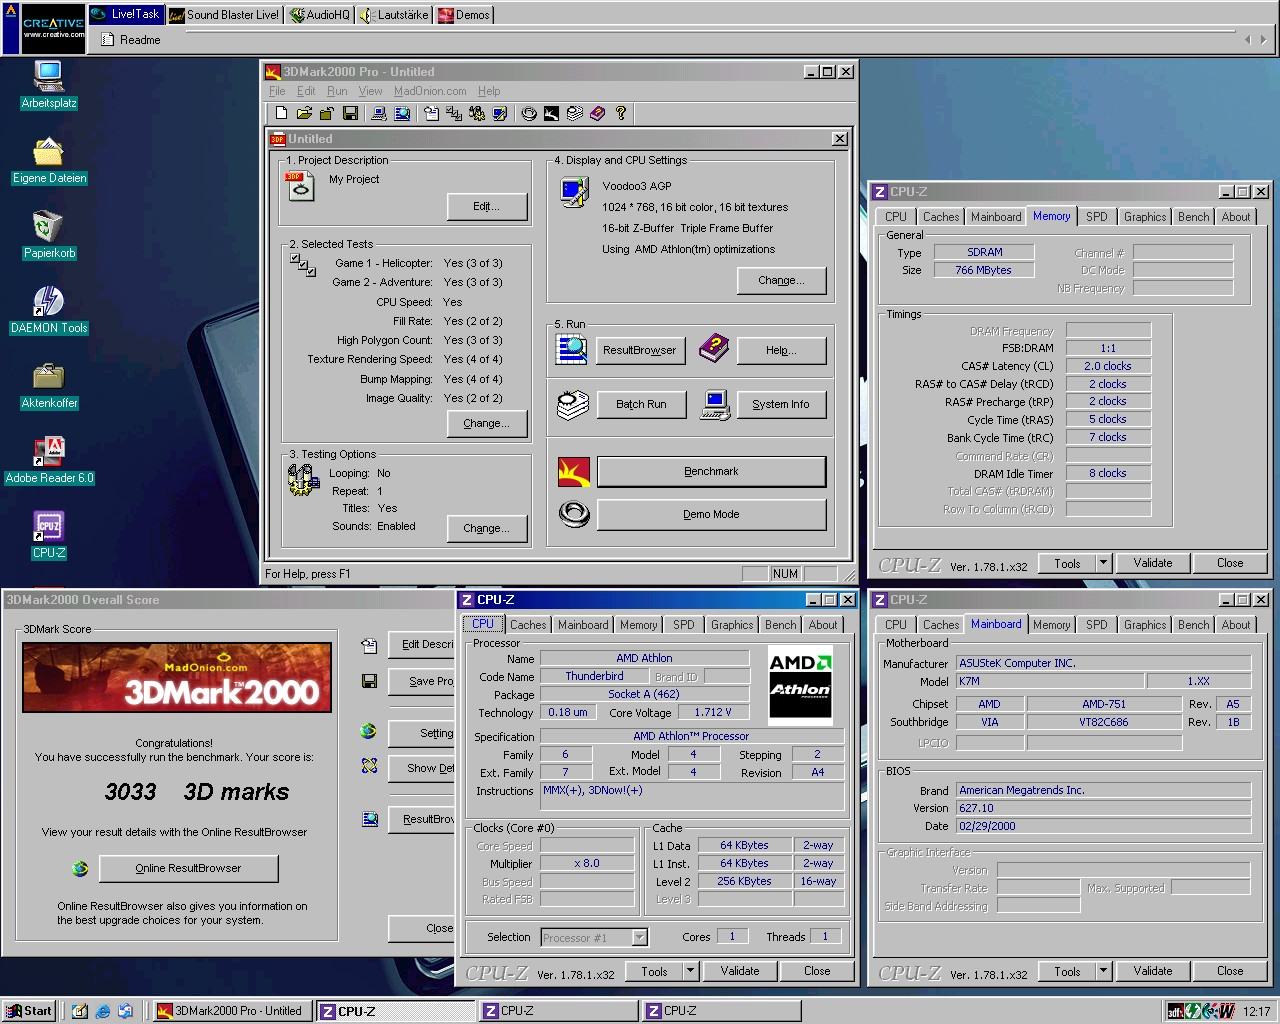Click the Batch Run toolbar icon

[574, 113]
